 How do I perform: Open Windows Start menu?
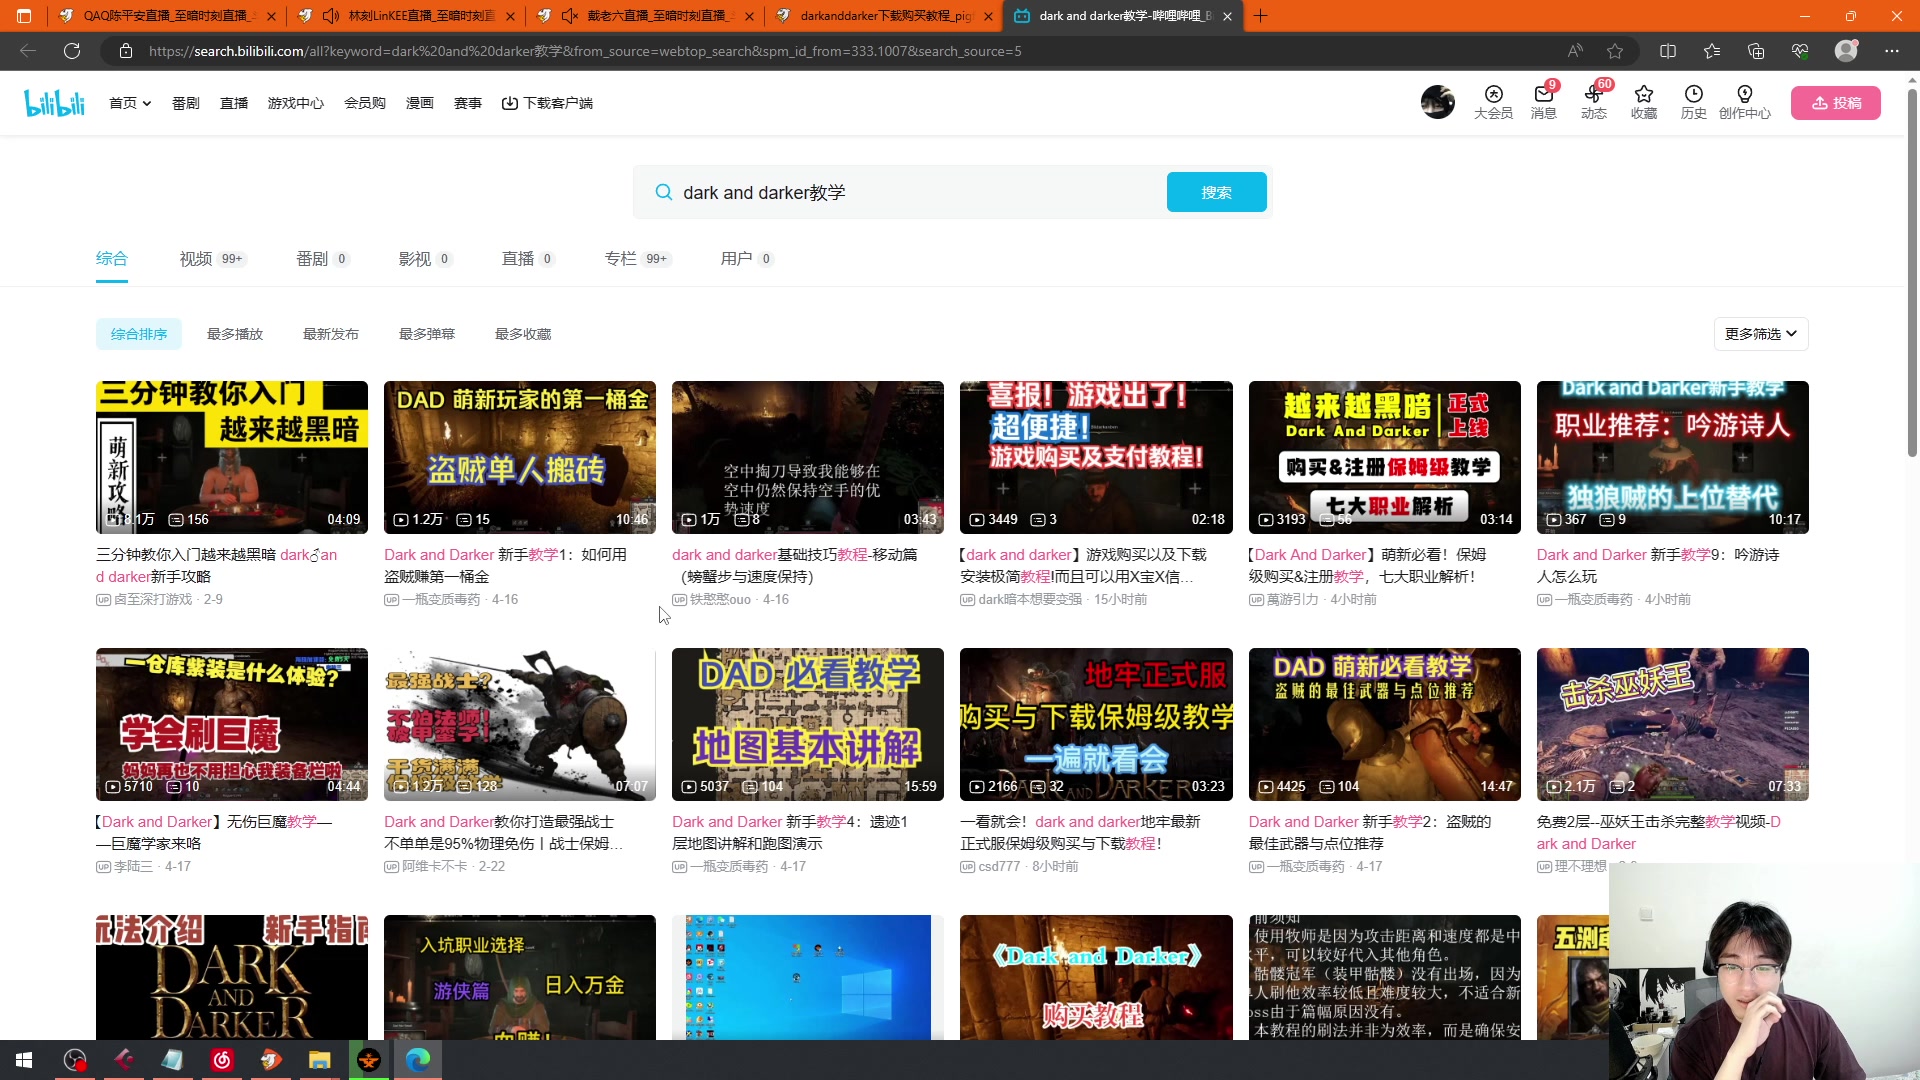pyautogui.click(x=24, y=1060)
